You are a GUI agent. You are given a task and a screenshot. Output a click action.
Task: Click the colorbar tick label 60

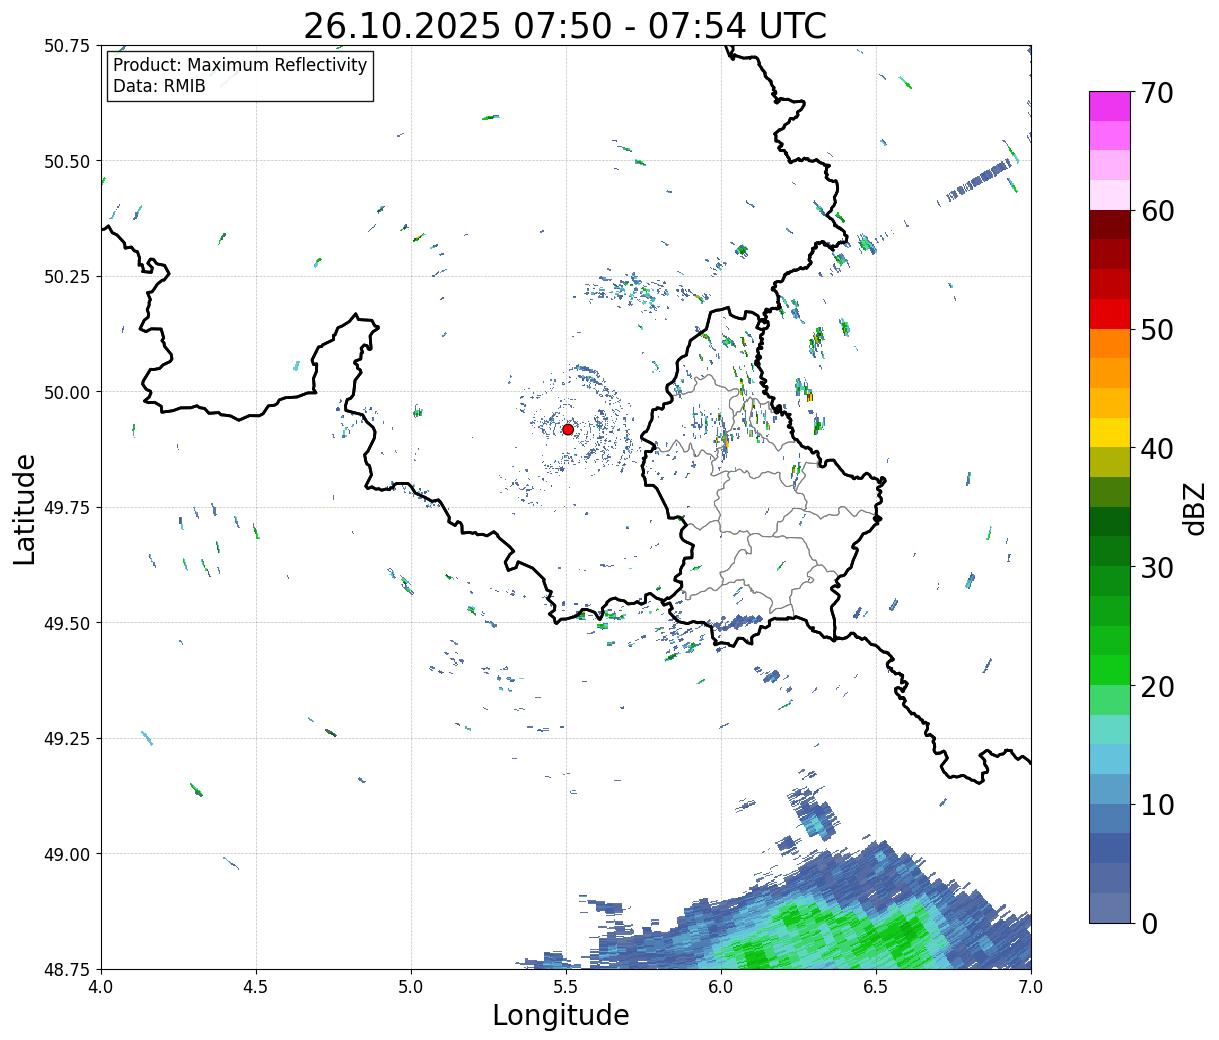[1156, 211]
